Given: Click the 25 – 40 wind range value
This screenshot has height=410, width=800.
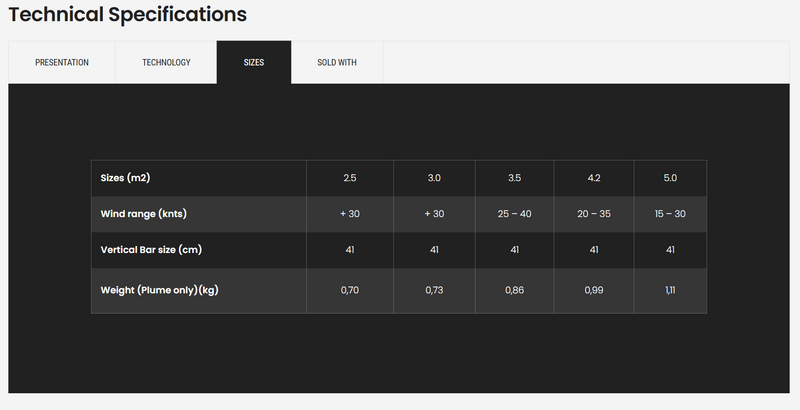Looking at the screenshot, I should pyautogui.click(x=514, y=214).
